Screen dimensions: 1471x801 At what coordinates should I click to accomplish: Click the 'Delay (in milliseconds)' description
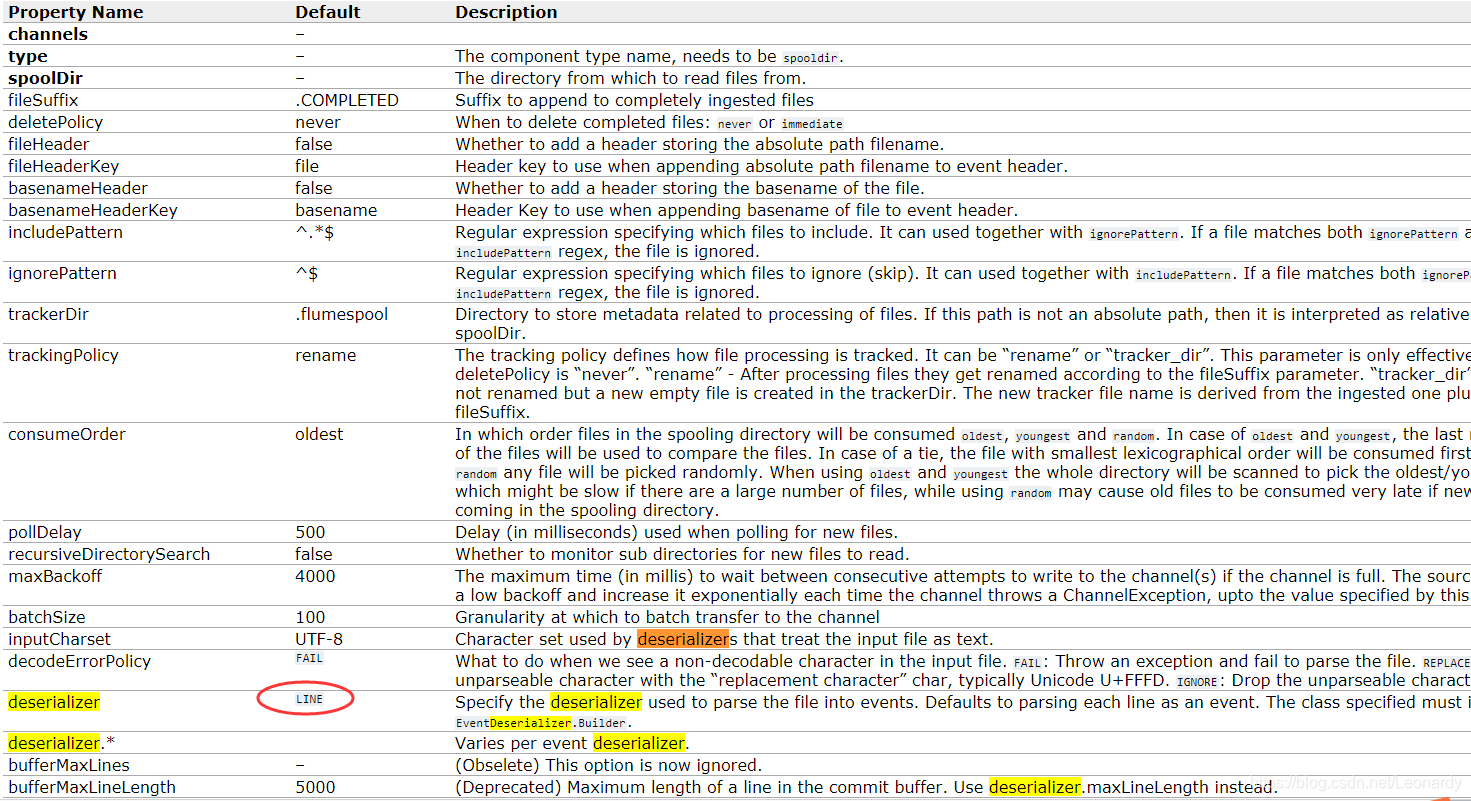click(x=677, y=532)
